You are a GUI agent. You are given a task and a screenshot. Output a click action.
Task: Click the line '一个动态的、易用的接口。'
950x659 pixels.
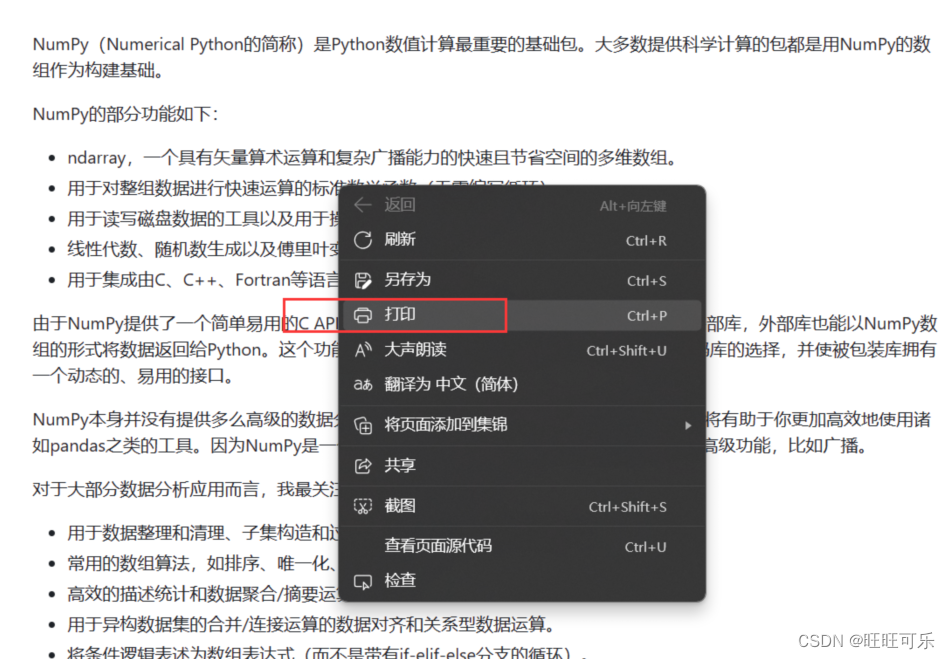133,376
